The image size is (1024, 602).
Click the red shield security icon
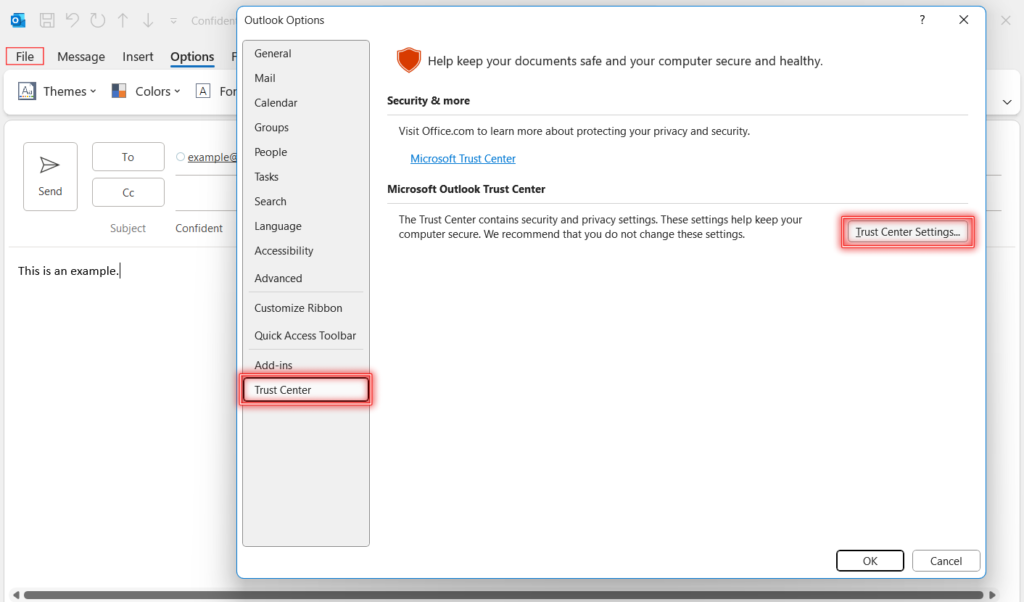pyautogui.click(x=408, y=60)
